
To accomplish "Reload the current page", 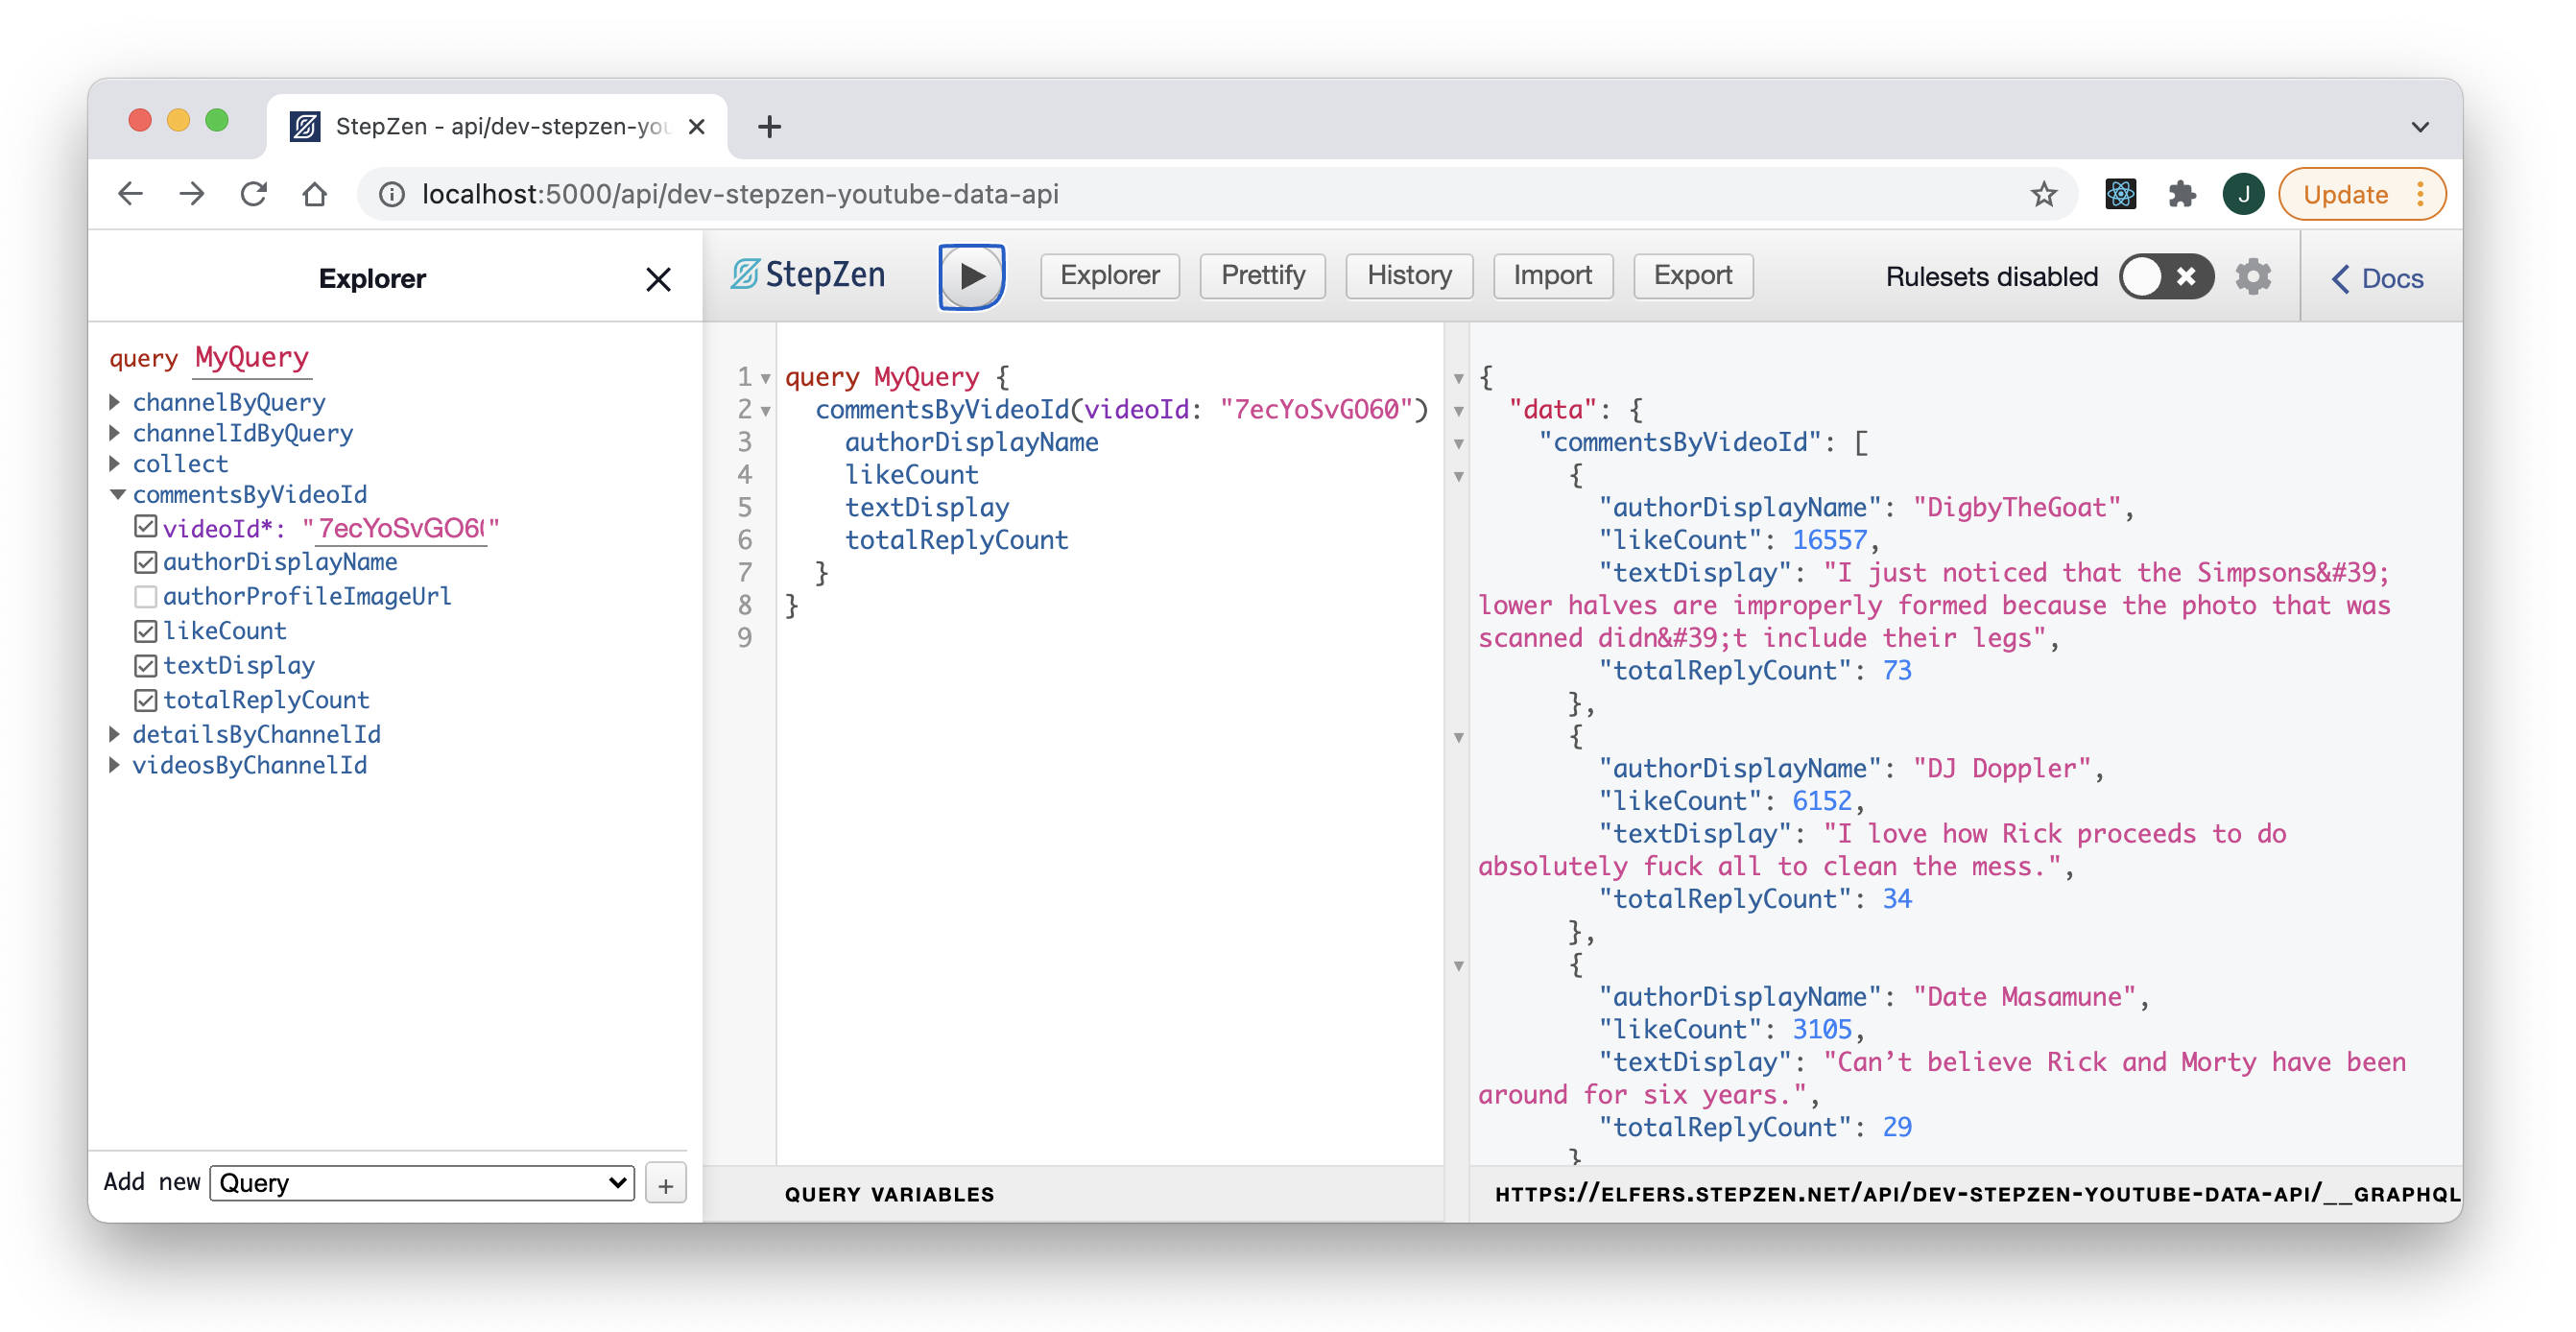I will pos(254,193).
